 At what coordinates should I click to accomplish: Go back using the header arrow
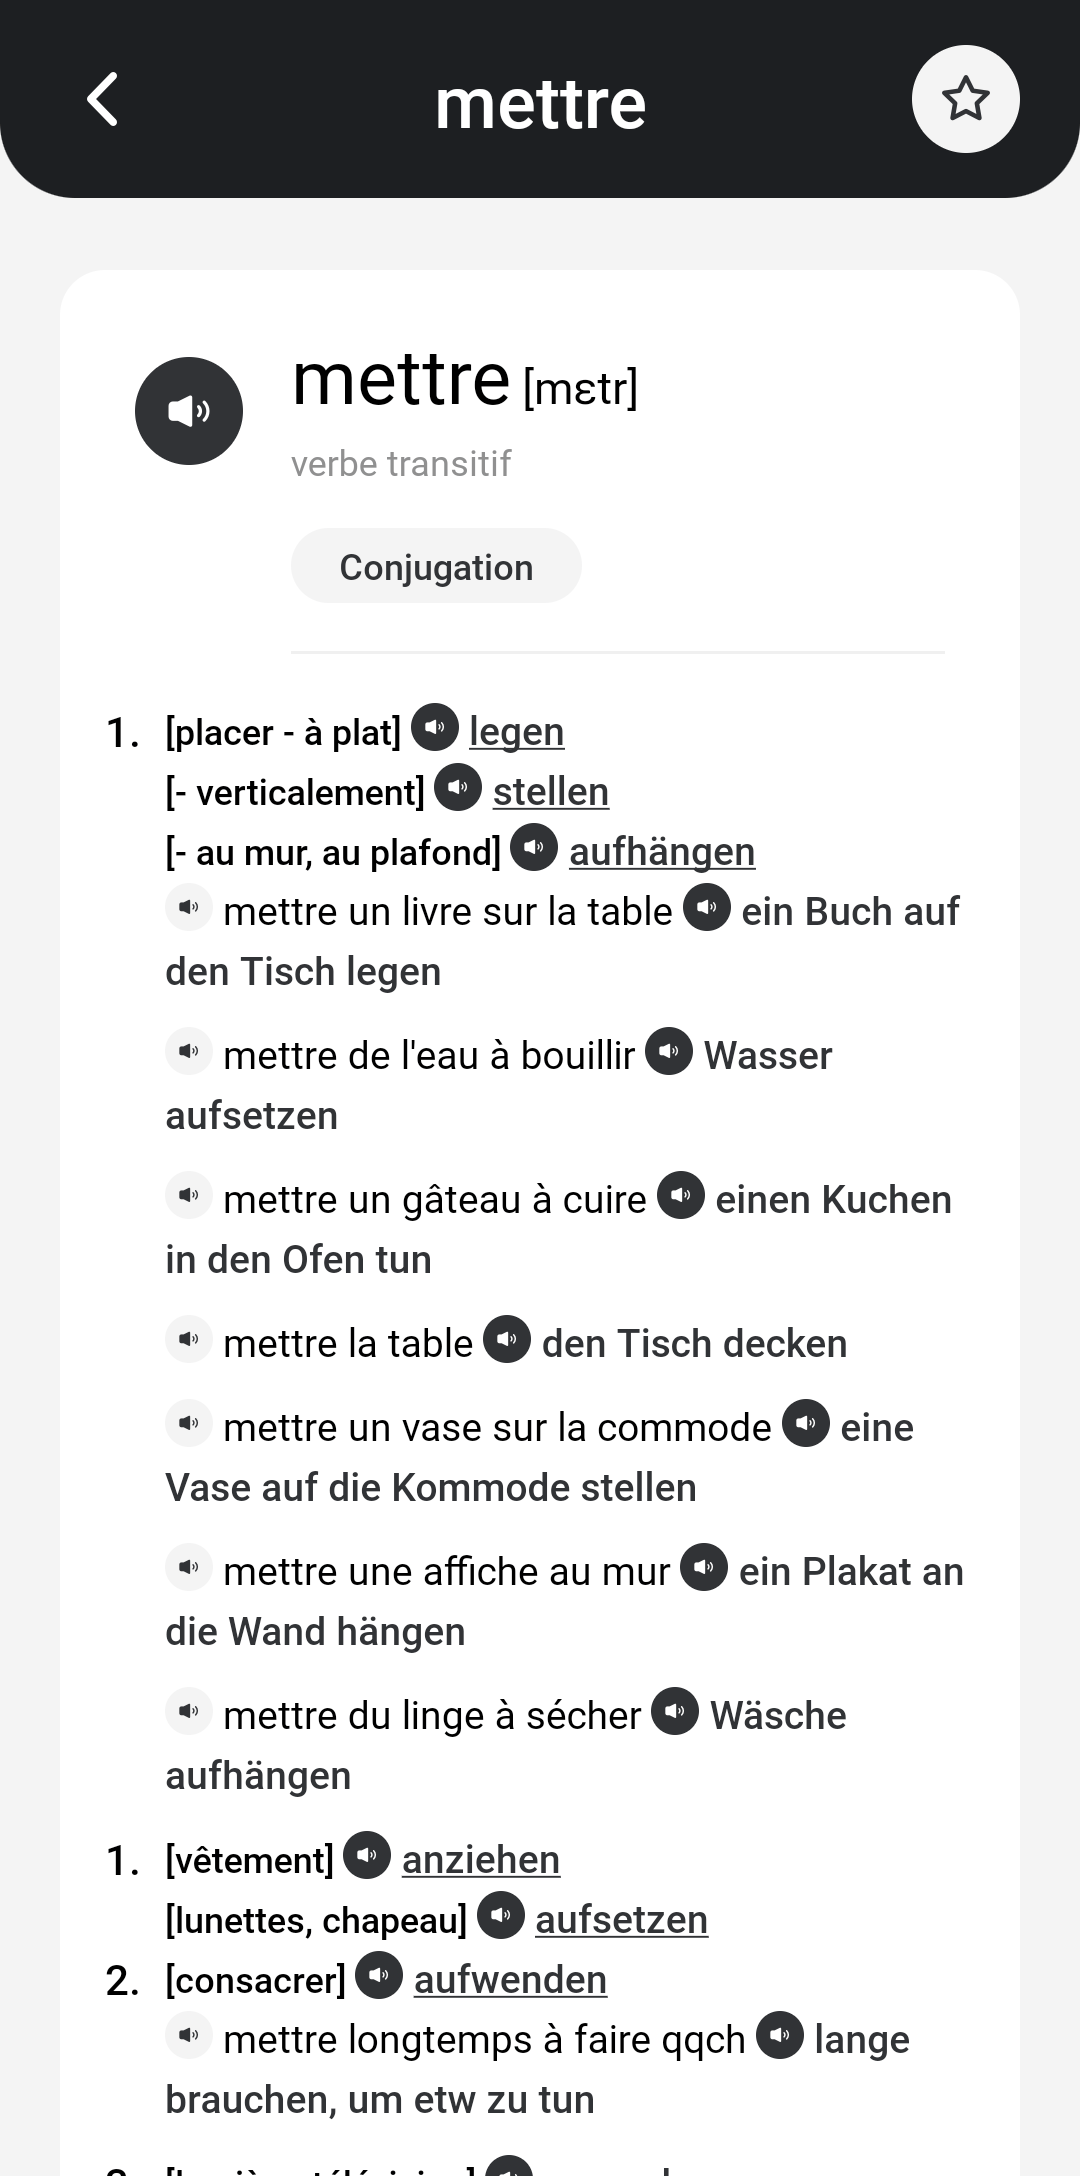point(103,99)
